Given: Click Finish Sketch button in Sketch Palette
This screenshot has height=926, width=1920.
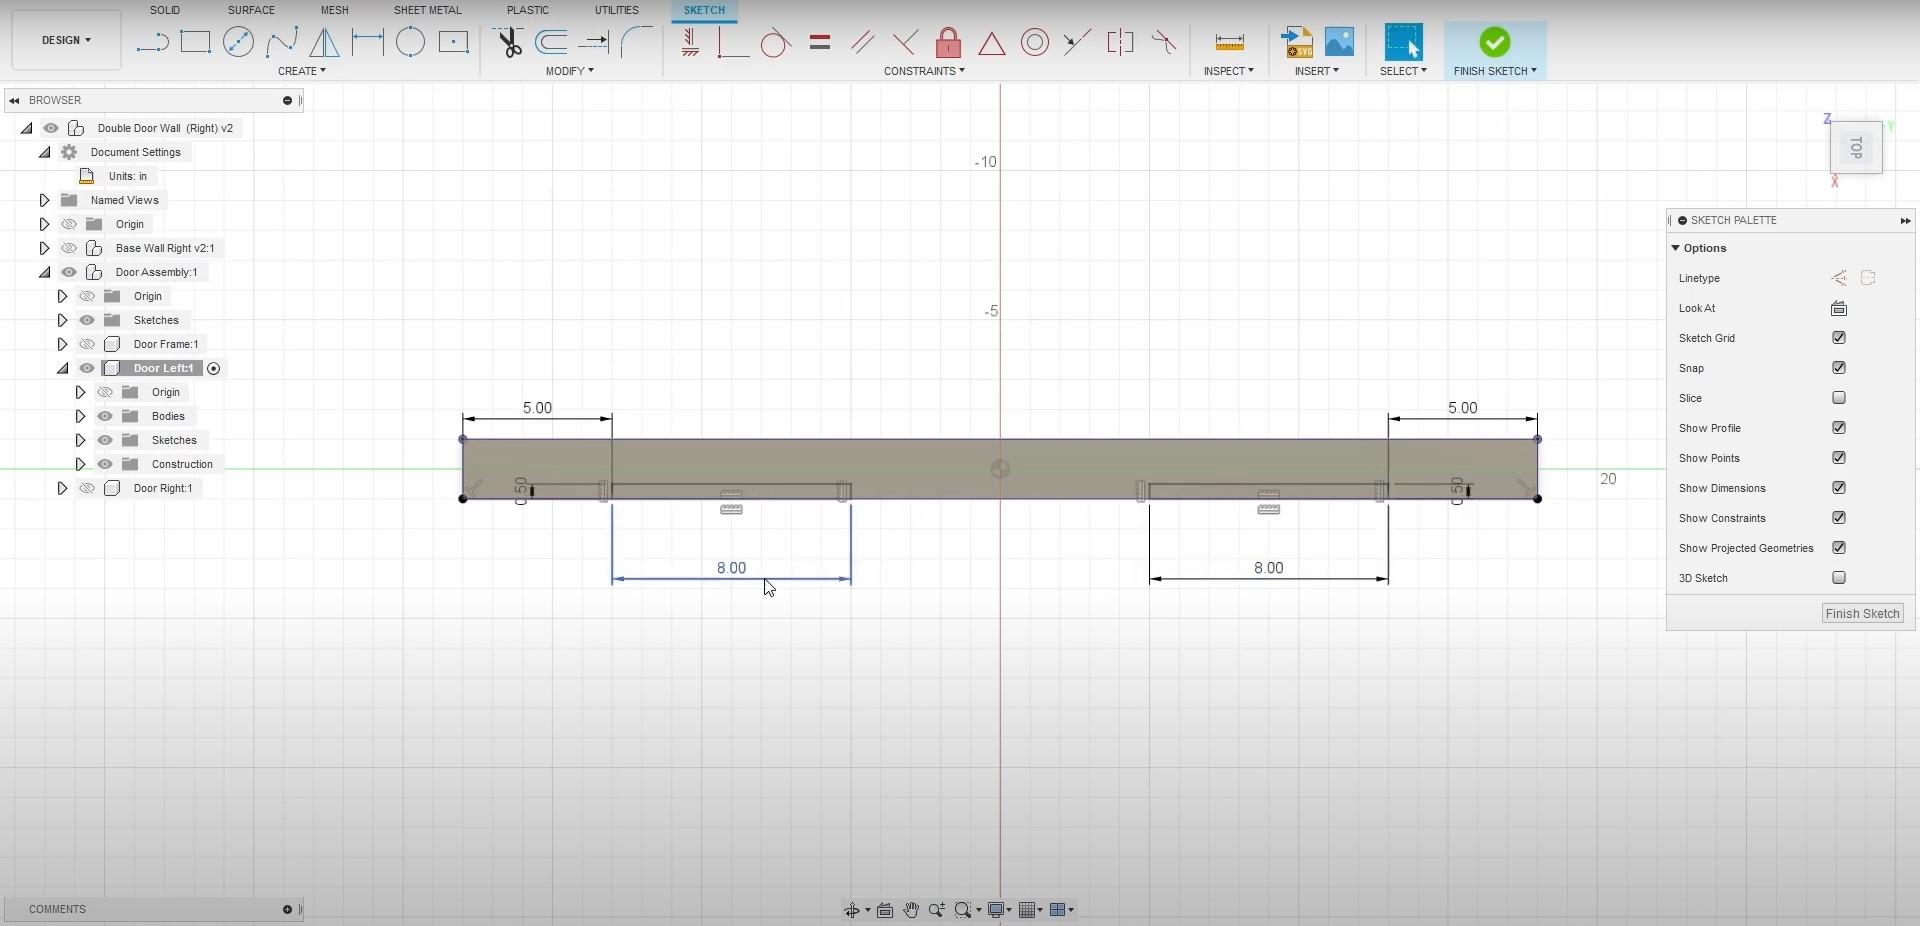Looking at the screenshot, I should 1862,614.
